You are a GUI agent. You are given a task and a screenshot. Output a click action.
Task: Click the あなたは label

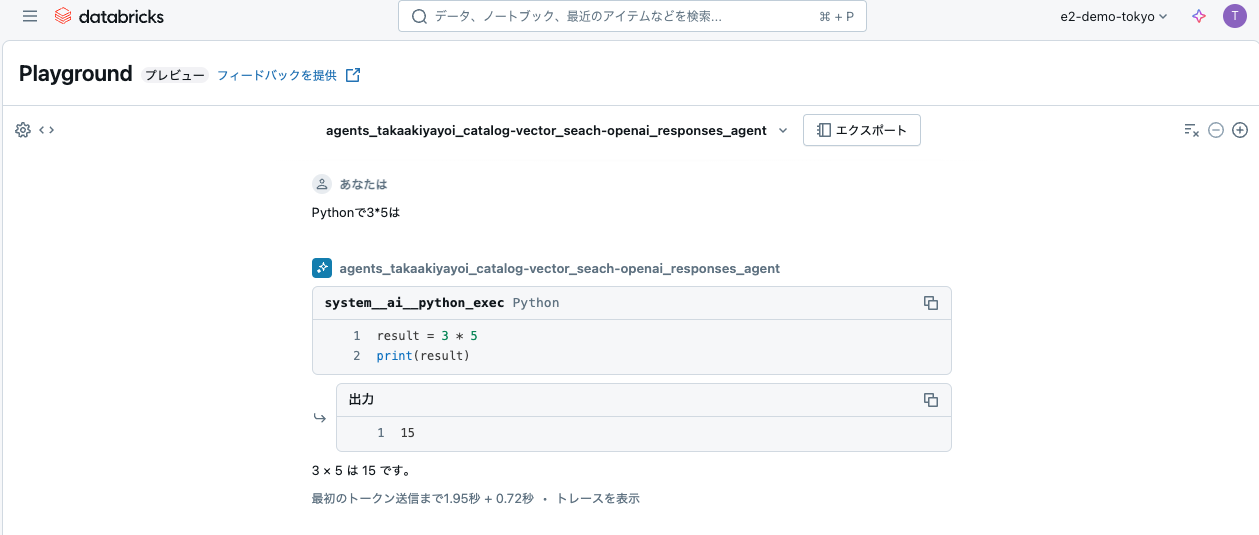click(363, 184)
